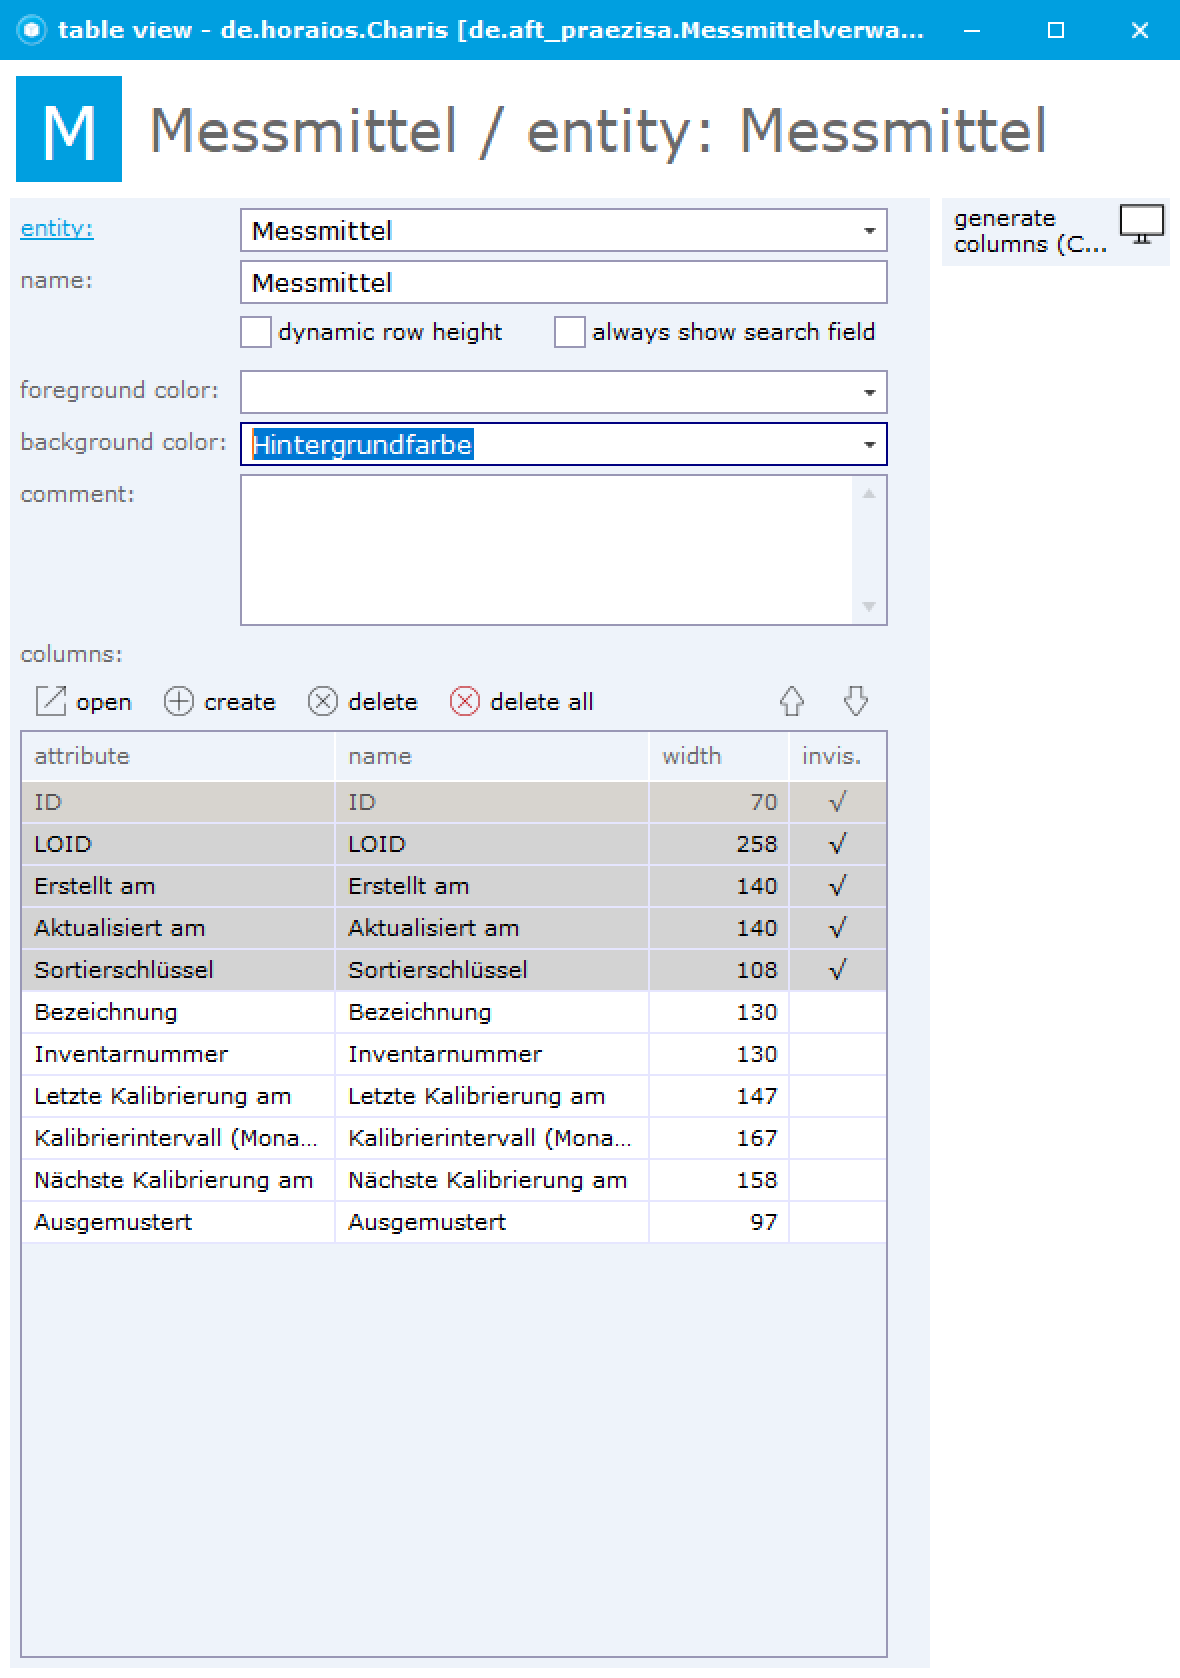Click the generate columns monitor icon
The image size is (1180, 1678).
click(1142, 225)
